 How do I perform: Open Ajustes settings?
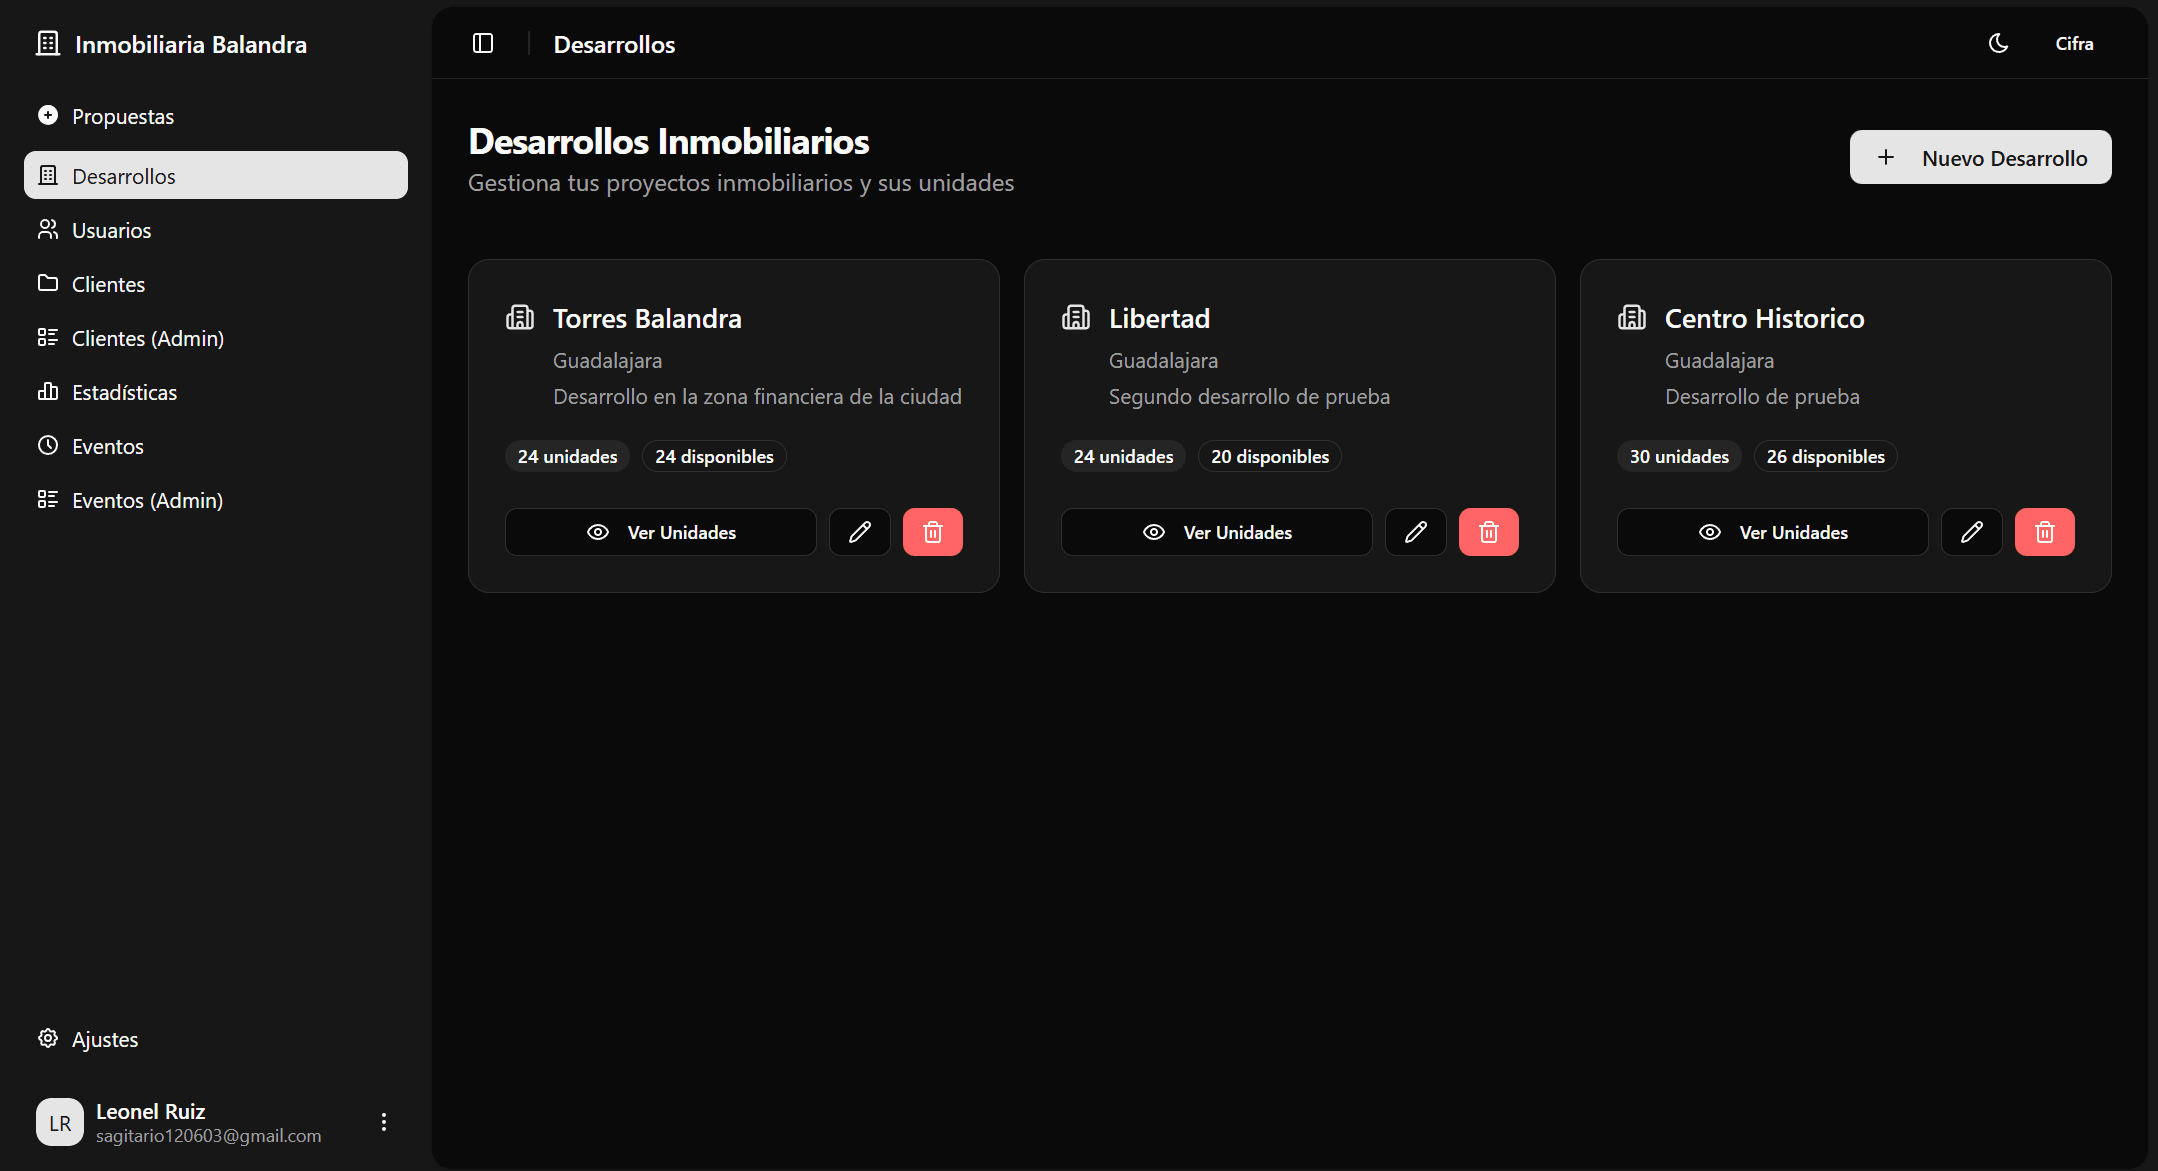(x=104, y=1040)
